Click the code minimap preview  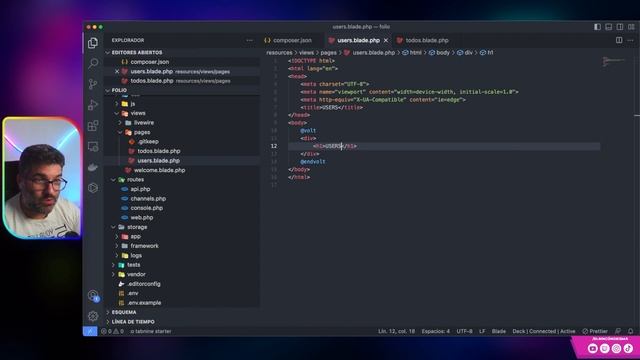point(613,62)
